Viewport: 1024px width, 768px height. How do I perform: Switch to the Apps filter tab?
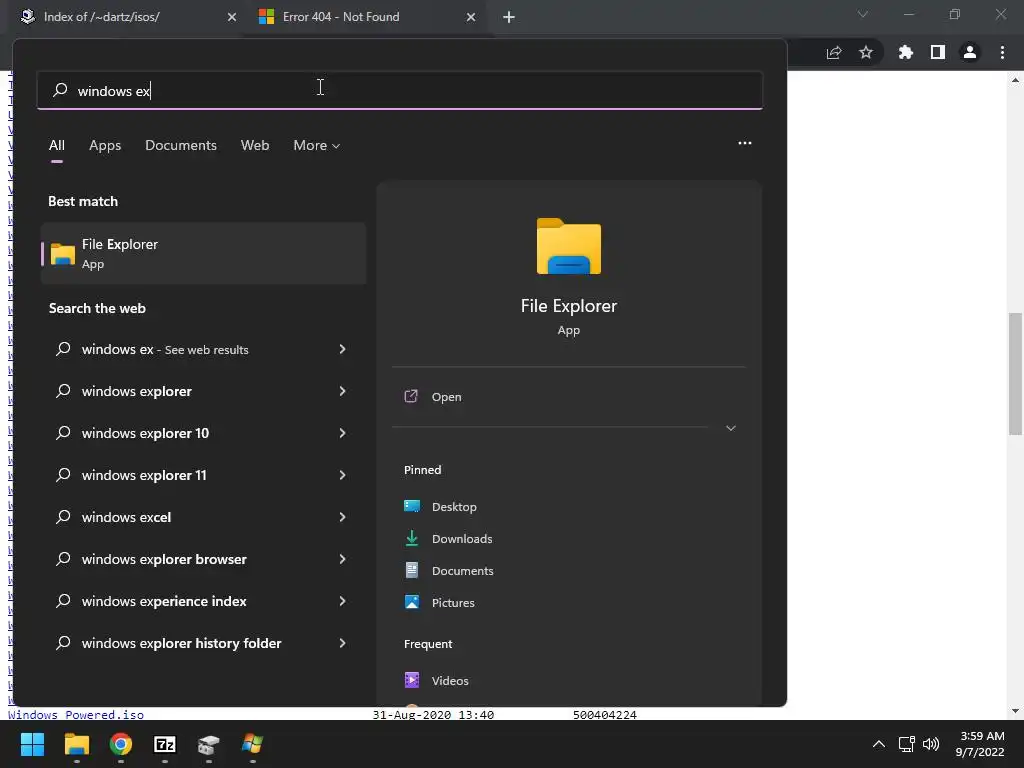coord(105,146)
